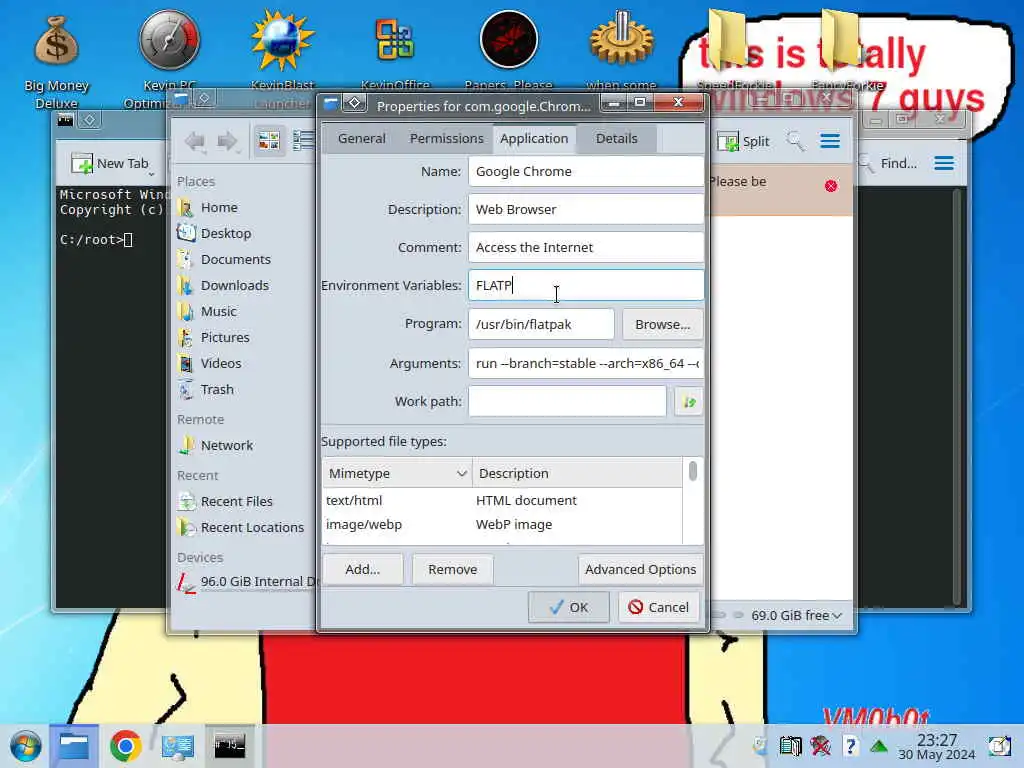Click the taskbar clock showing 23:27
1024x768 pixels.
pyautogui.click(x=936, y=746)
